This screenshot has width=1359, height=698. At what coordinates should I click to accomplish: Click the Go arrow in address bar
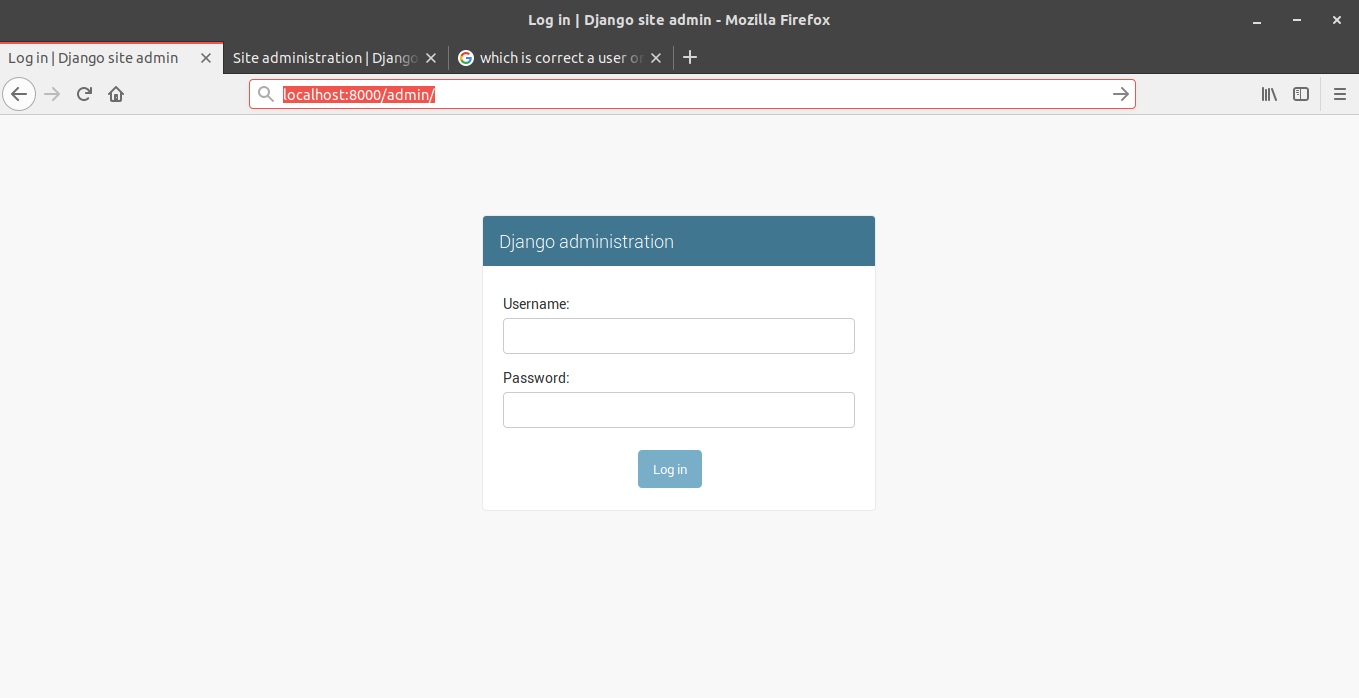coord(1121,94)
